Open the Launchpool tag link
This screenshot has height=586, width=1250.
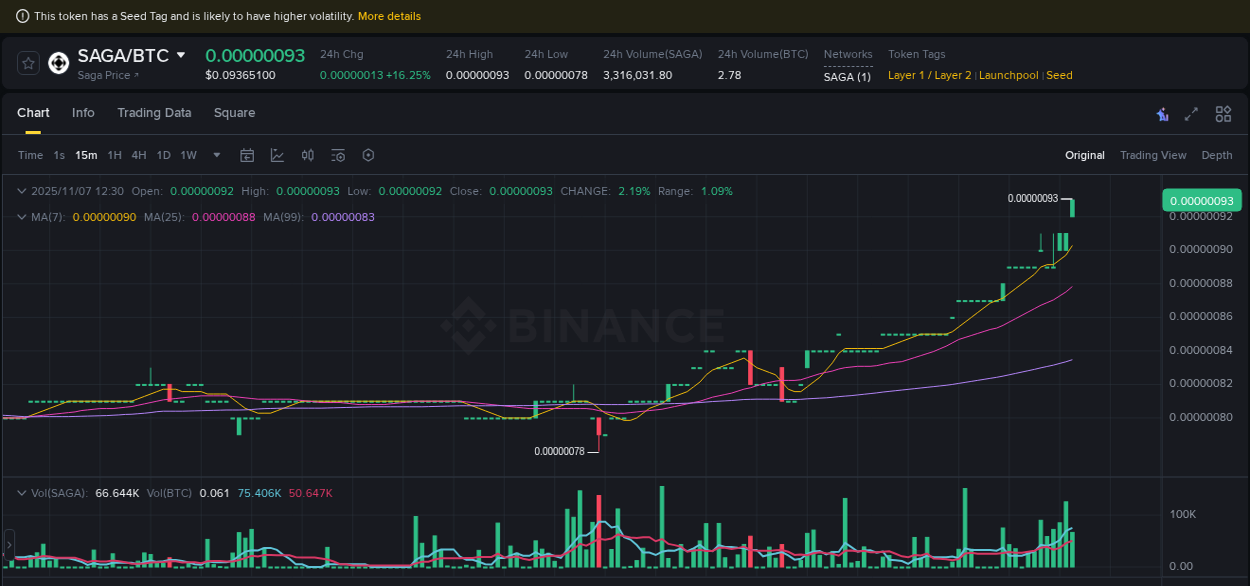pos(1008,75)
